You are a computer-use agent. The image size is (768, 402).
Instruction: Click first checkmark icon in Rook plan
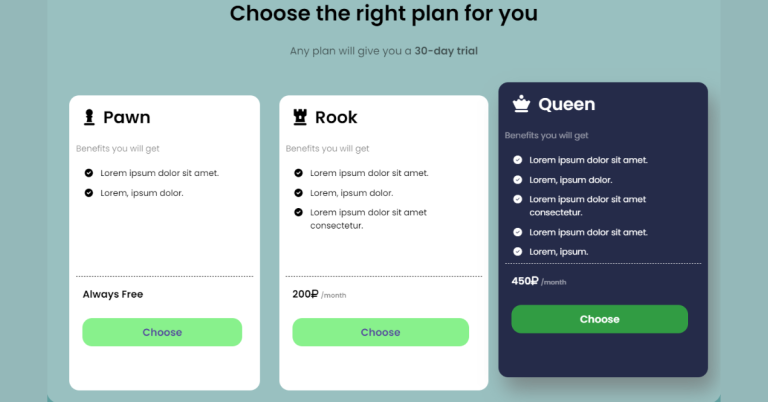coord(299,173)
